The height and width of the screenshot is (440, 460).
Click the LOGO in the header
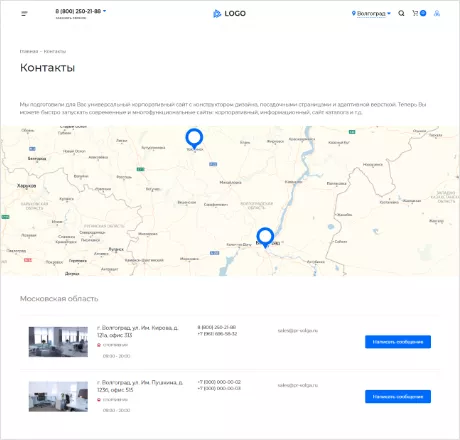229,14
